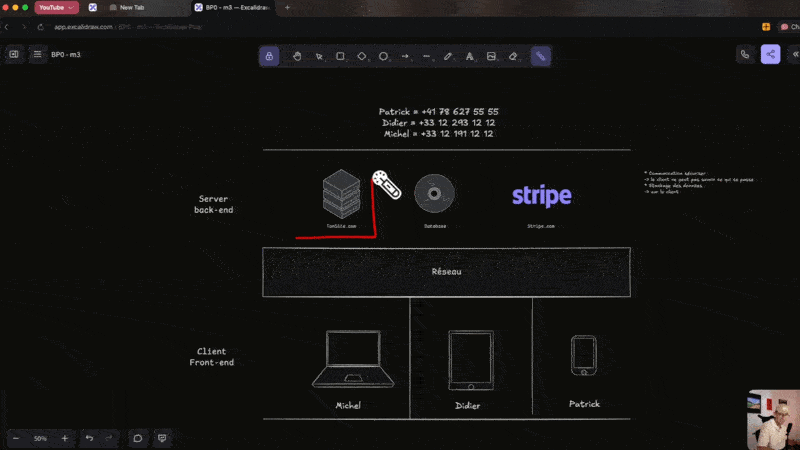Click the zoom in plus button
Screen dimensions: 800x450
point(65,438)
